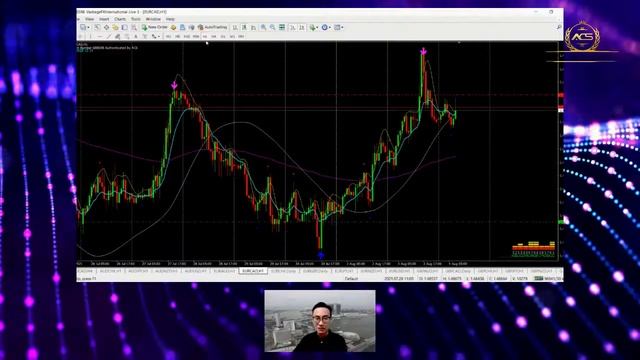The image size is (640, 360).
Task: Switch to the H1 timeframe
Action: (205, 36)
